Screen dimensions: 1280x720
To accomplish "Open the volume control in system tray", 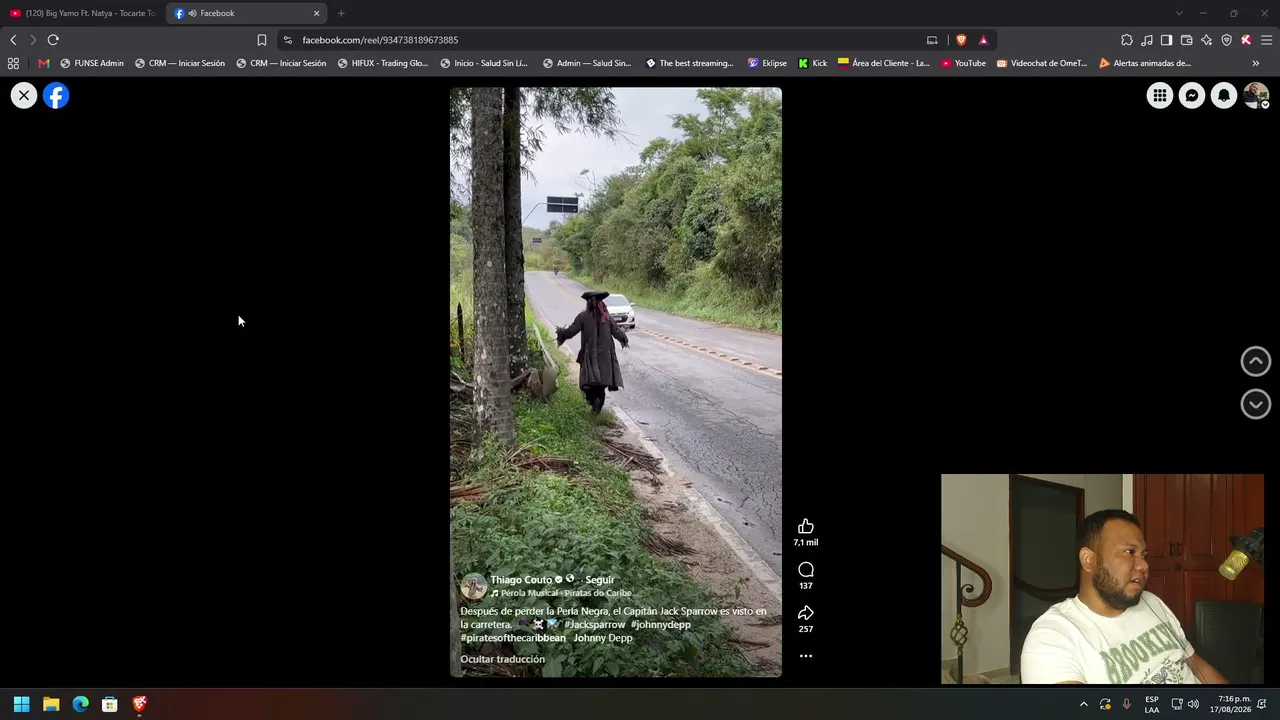I will [1193, 704].
